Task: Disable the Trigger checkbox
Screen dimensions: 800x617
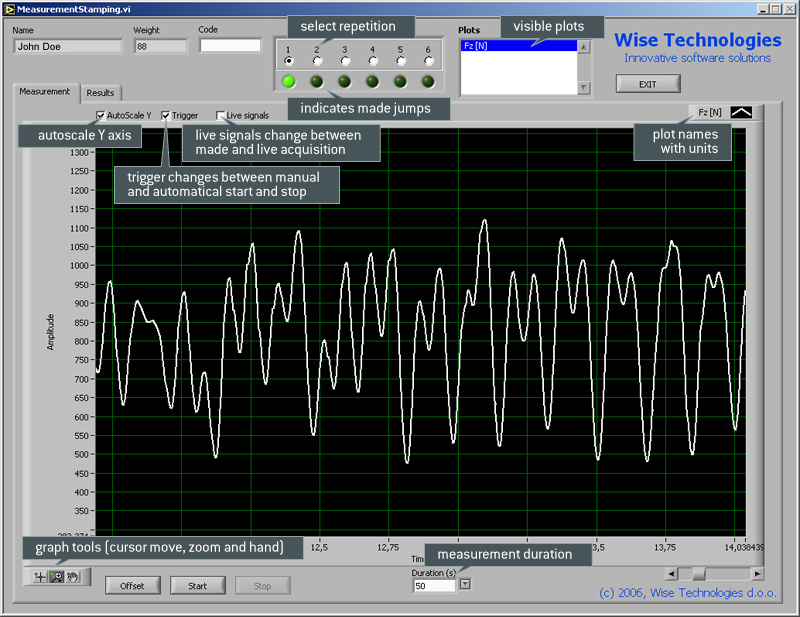Action: [x=165, y=115]
